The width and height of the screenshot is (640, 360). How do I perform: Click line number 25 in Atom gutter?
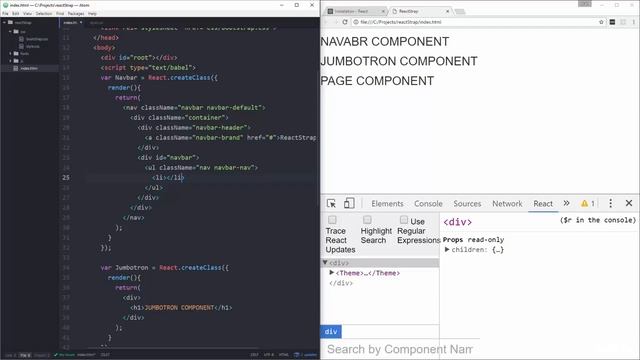click(x=66, y=178)
